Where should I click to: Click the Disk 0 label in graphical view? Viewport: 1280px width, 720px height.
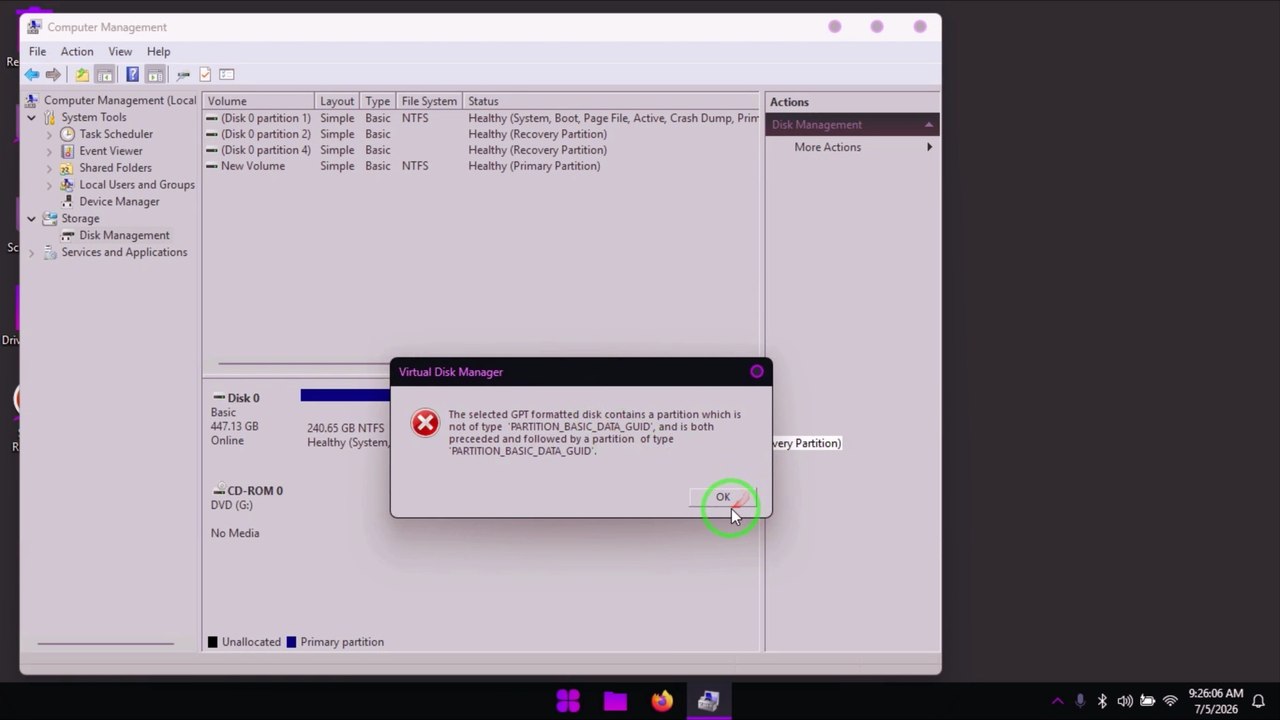pos(243,398)
